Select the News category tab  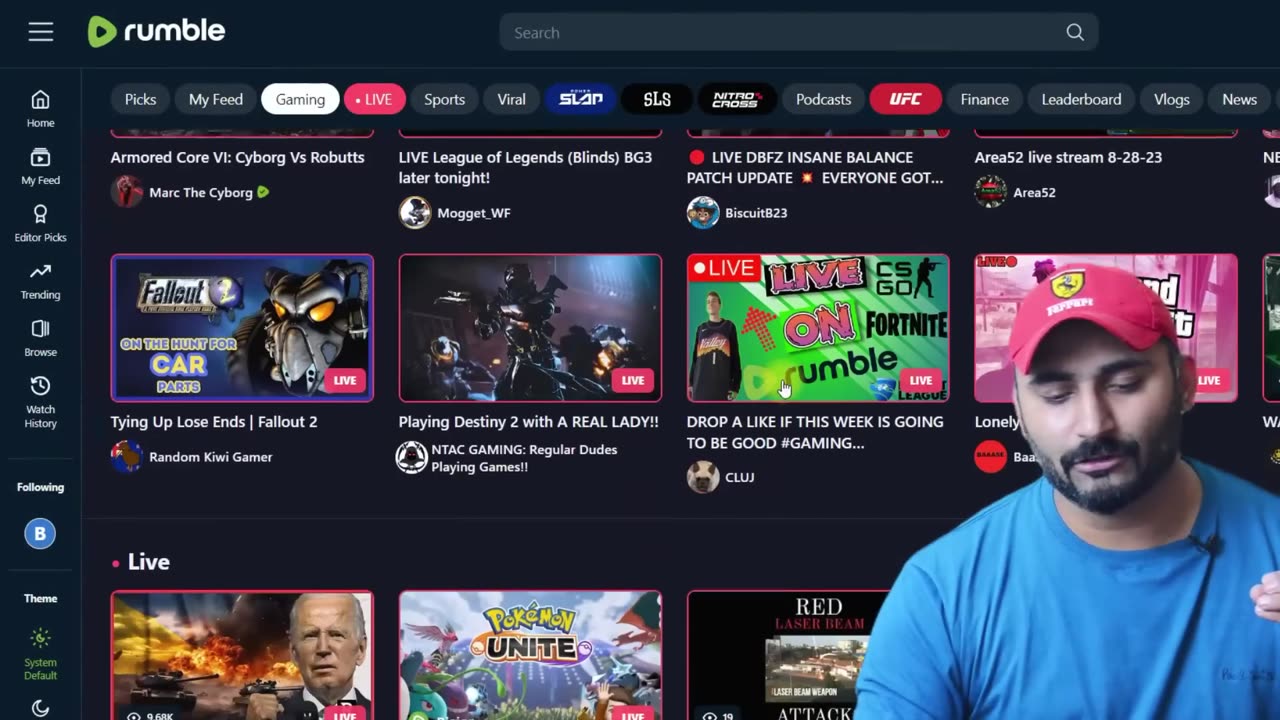1239,99
